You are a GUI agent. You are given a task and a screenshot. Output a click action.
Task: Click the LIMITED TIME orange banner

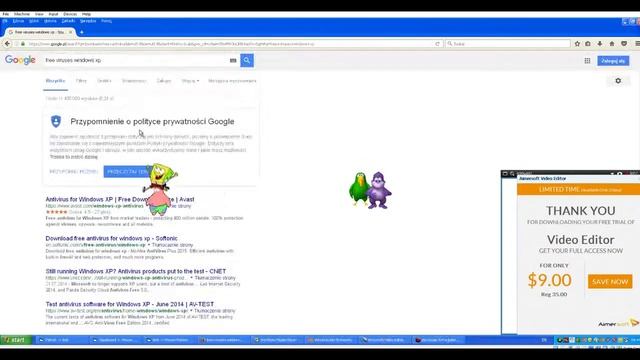coord(578,189)
